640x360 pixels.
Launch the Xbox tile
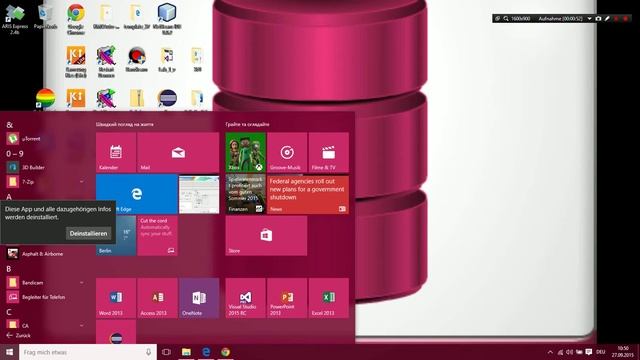click(x=246, y=152)
